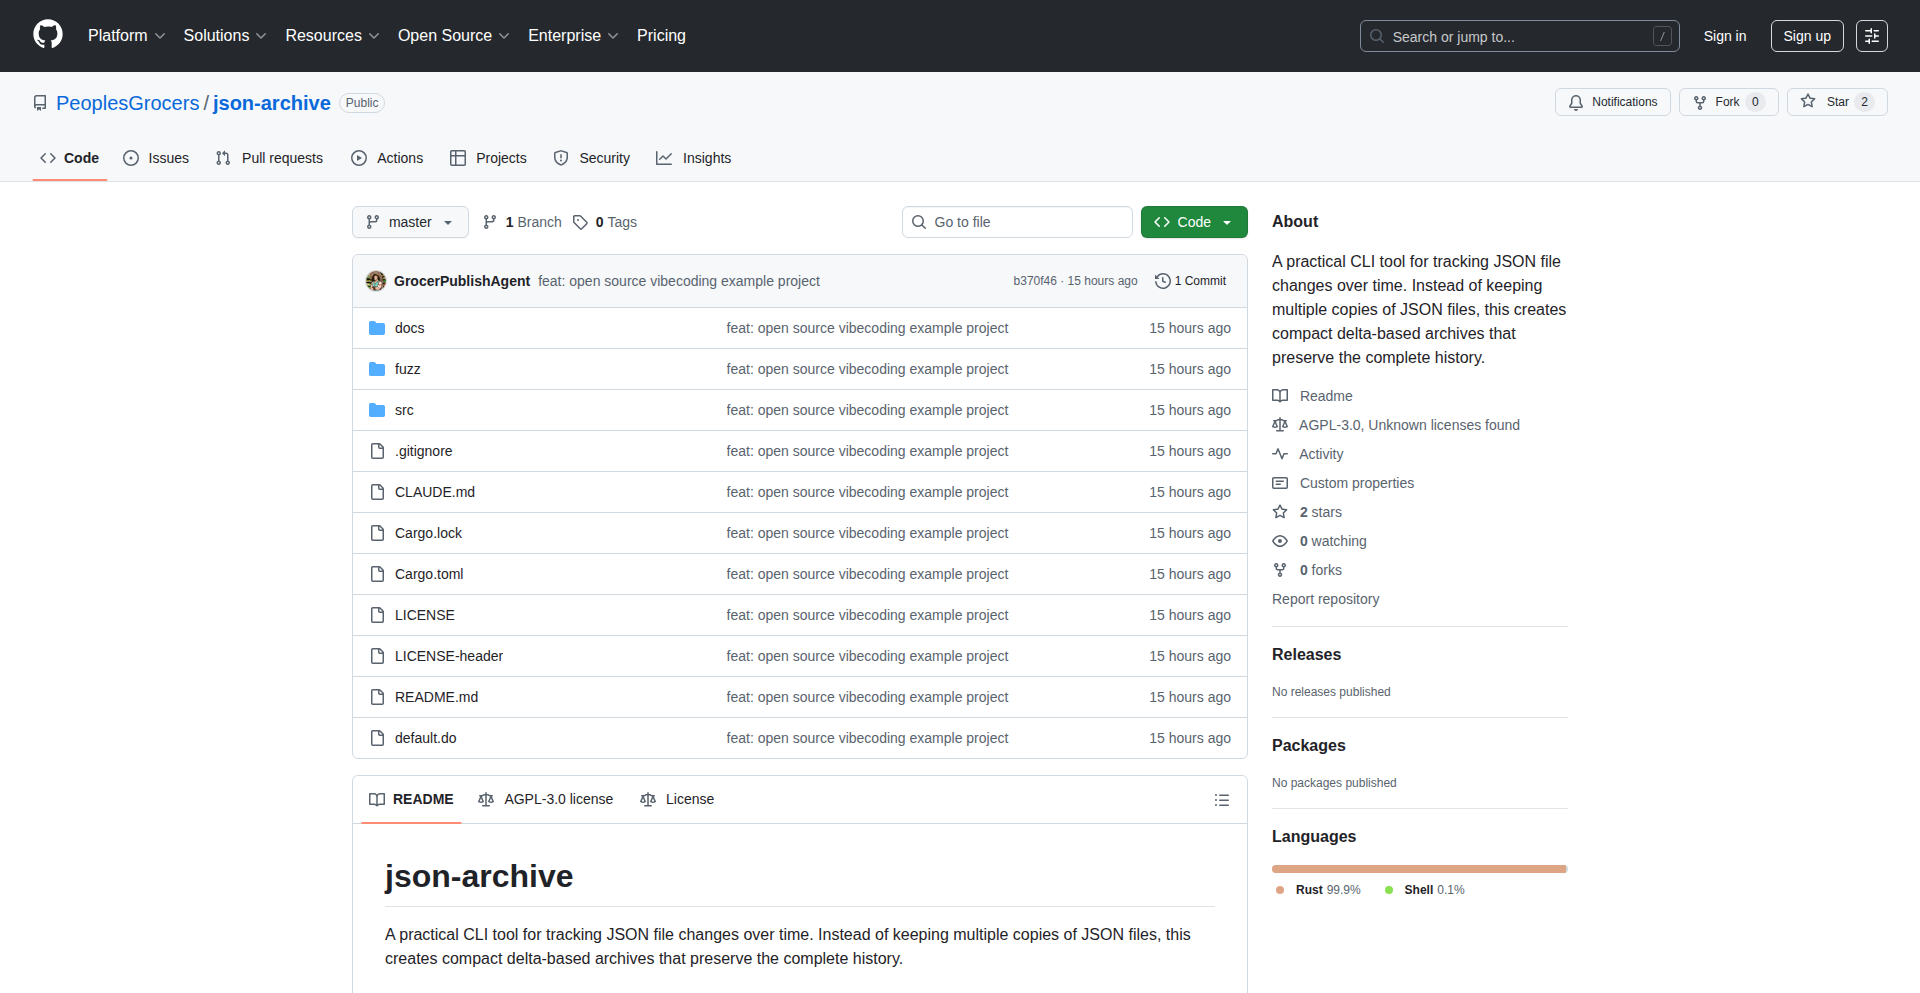This screenshot has width=1920, height=993.
Task: Open commit hash b370f46
Action: point(1035,281)
